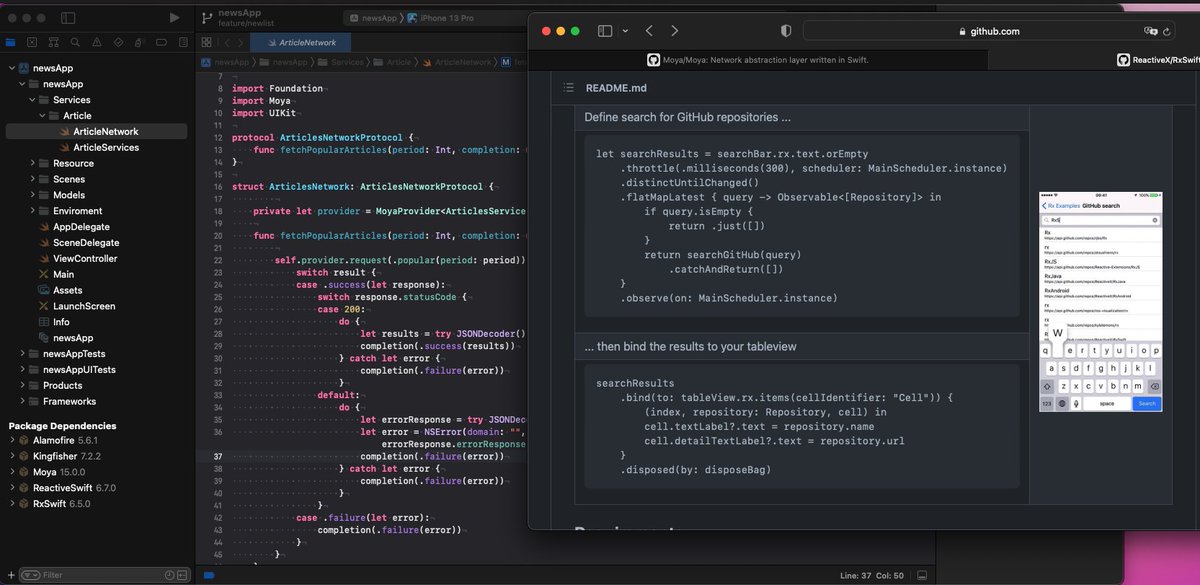This screenshot has width=1200, height=585.
Task: Click the translate icon in address bar
Action: tap(1150, 31)
